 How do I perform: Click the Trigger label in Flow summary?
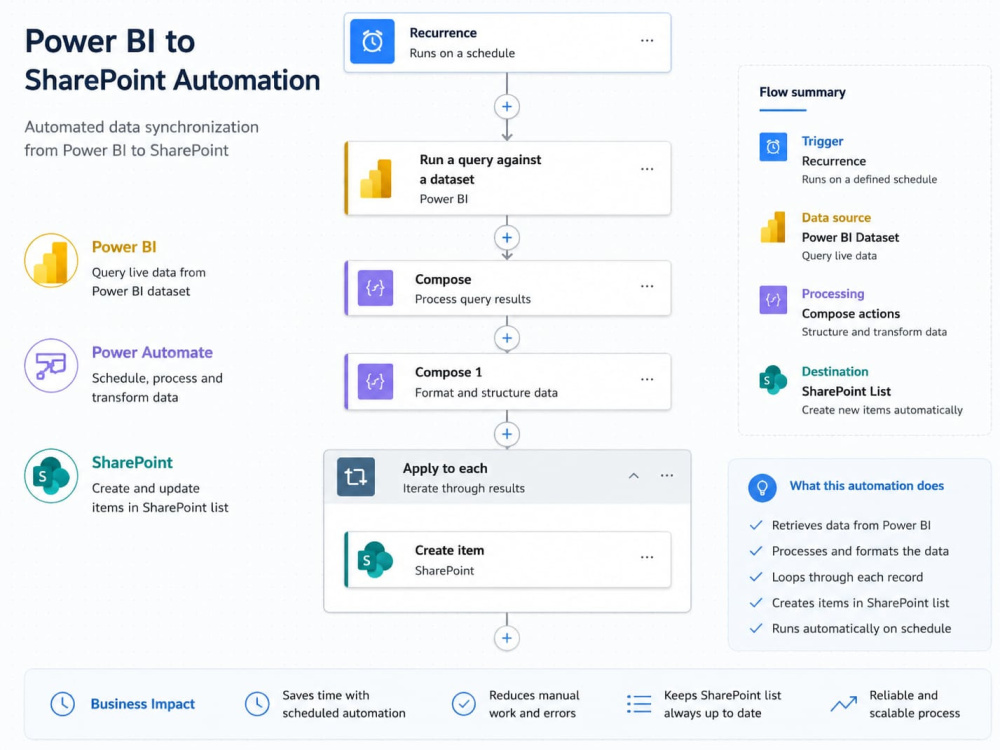click(822, 142)
